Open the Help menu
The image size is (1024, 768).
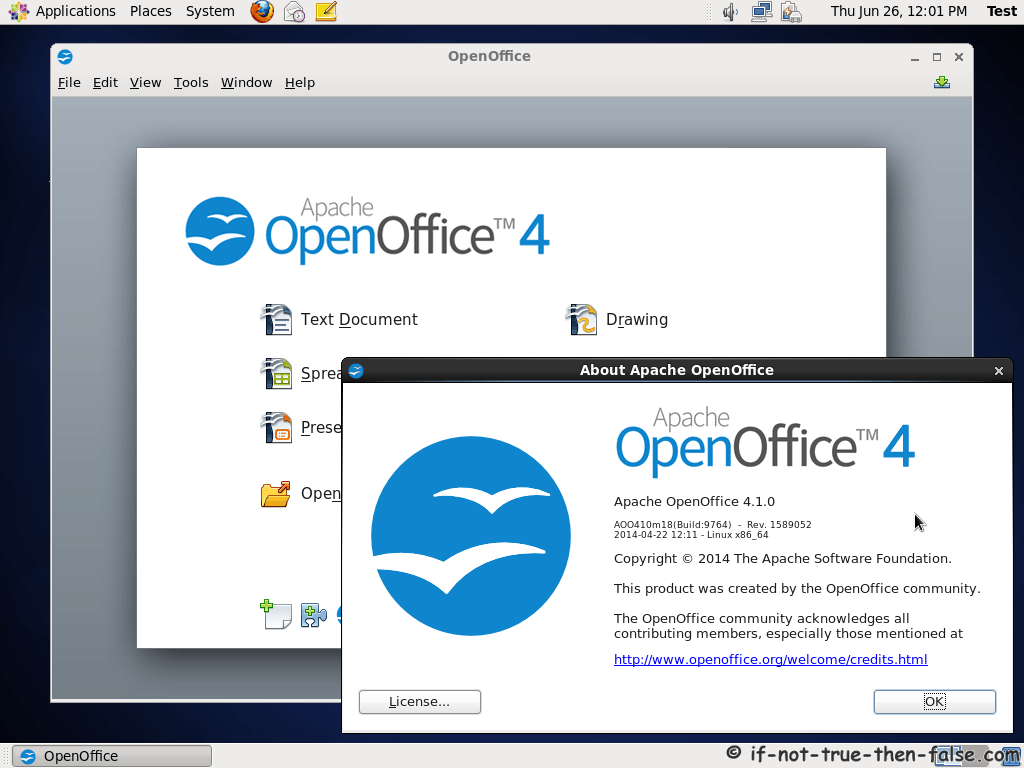click(300, 82)
